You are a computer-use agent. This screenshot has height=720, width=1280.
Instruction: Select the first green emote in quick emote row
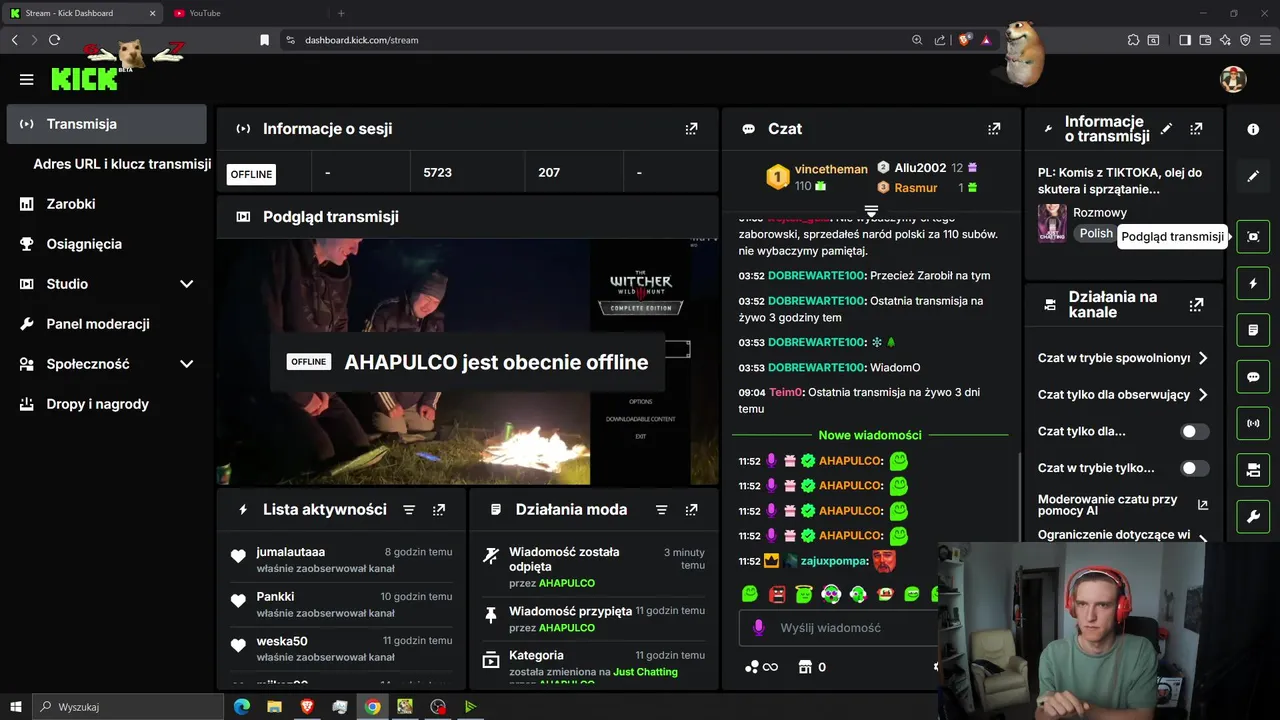(x=749, y=594)
